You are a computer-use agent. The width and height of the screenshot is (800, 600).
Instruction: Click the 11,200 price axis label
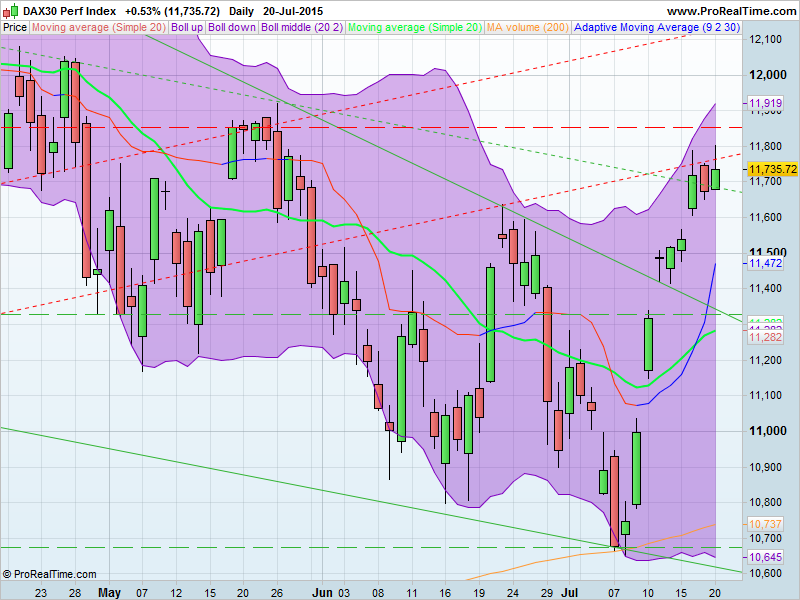pos(765,360)
